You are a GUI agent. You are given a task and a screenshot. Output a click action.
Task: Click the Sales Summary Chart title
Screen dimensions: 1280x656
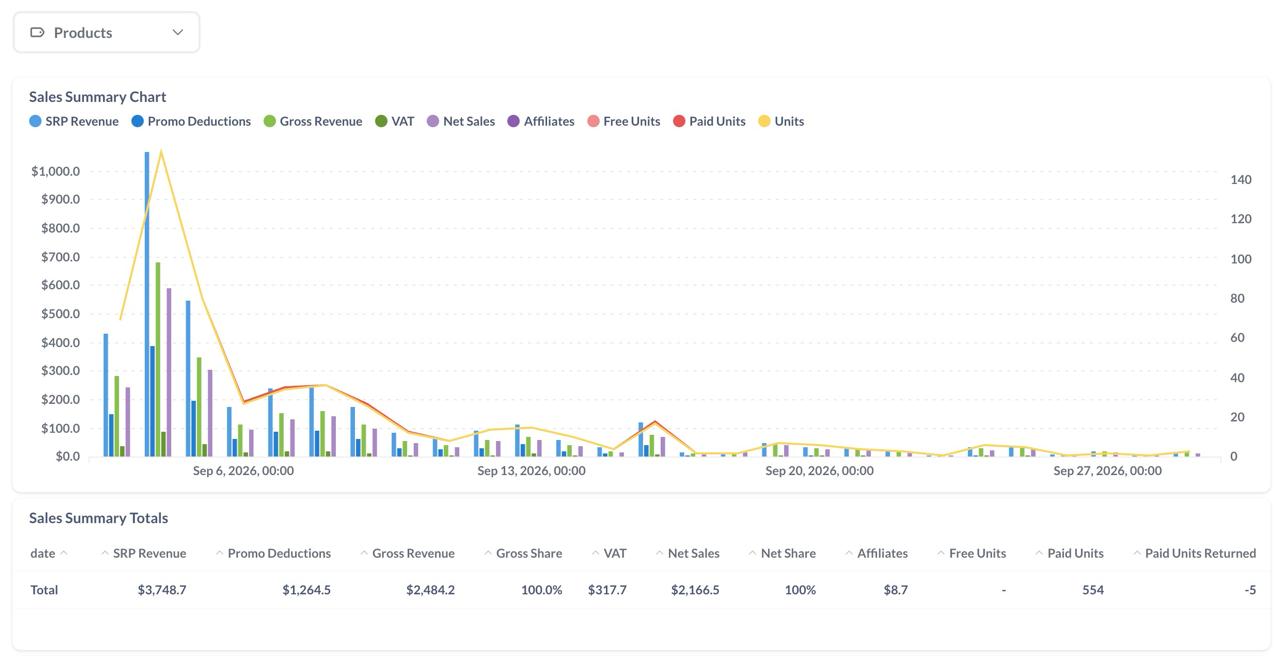98,97
